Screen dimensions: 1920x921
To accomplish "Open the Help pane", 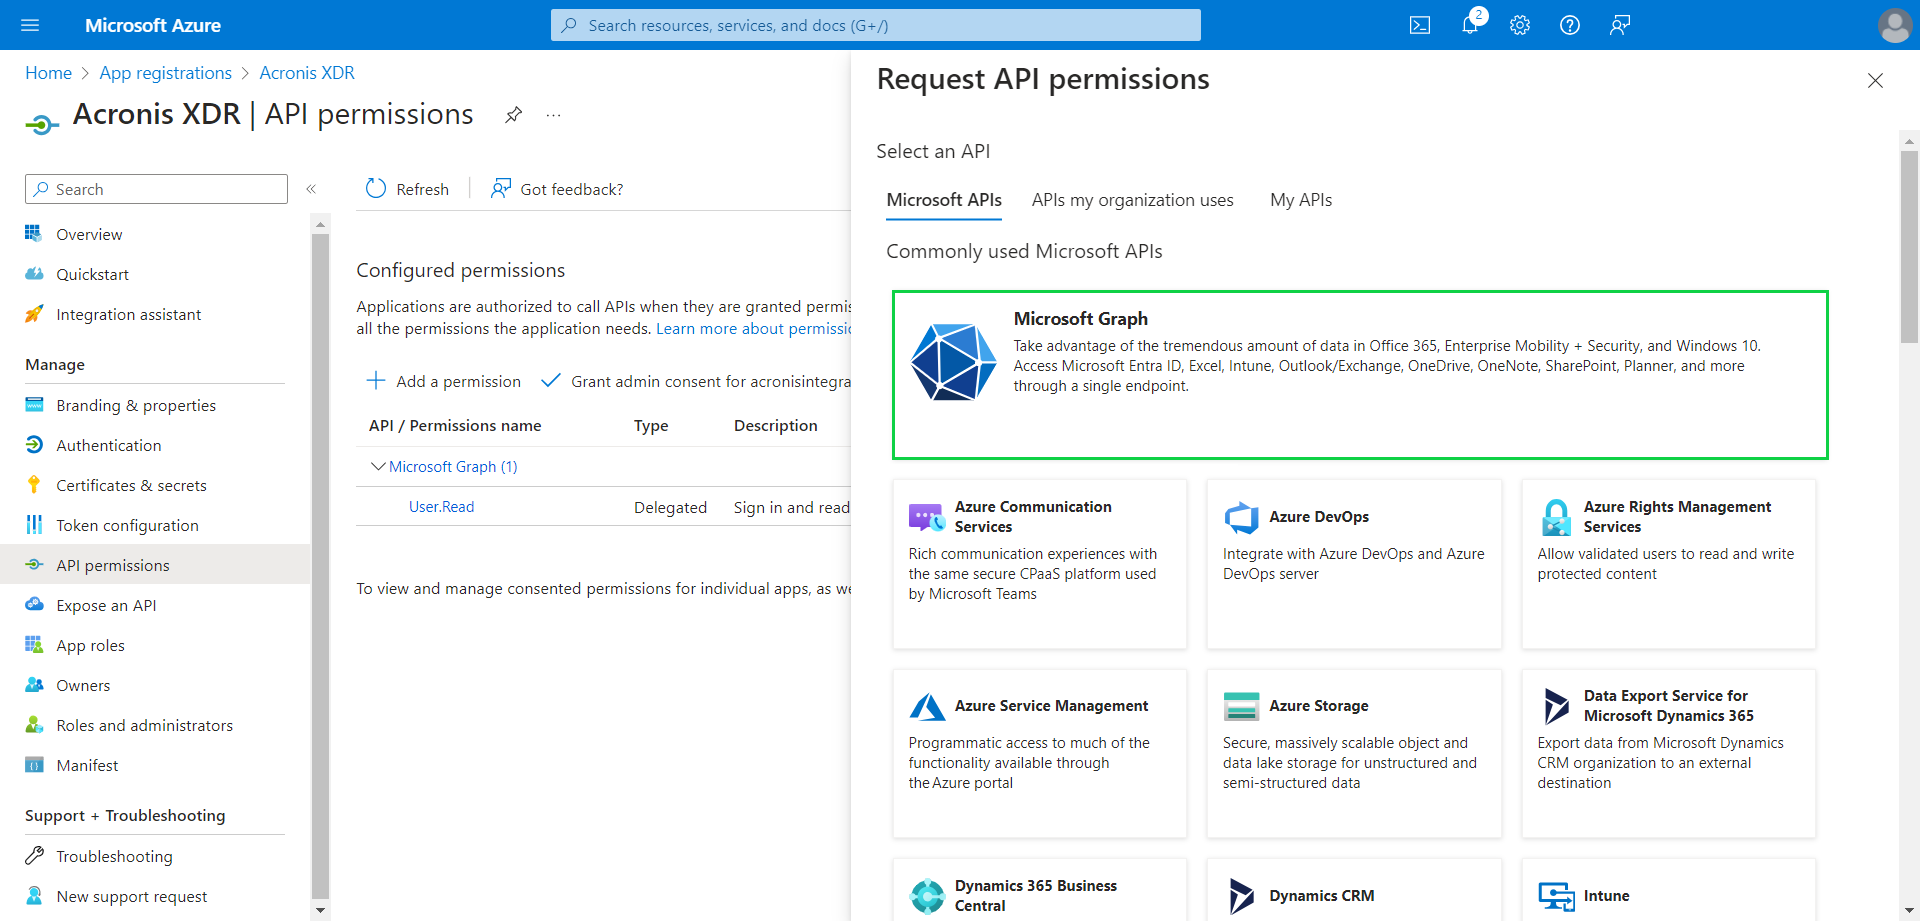I will (1569, 25).
